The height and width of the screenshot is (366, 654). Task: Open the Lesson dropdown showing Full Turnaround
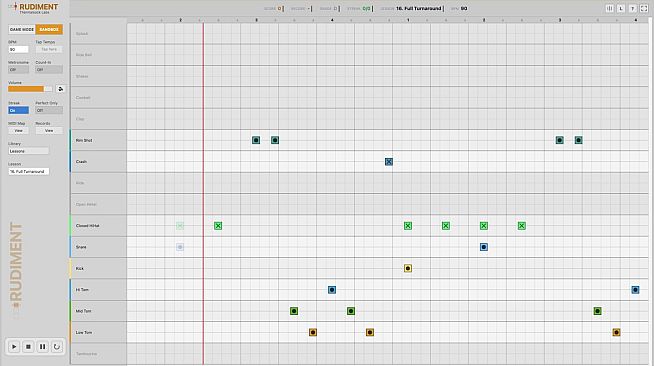28,171
